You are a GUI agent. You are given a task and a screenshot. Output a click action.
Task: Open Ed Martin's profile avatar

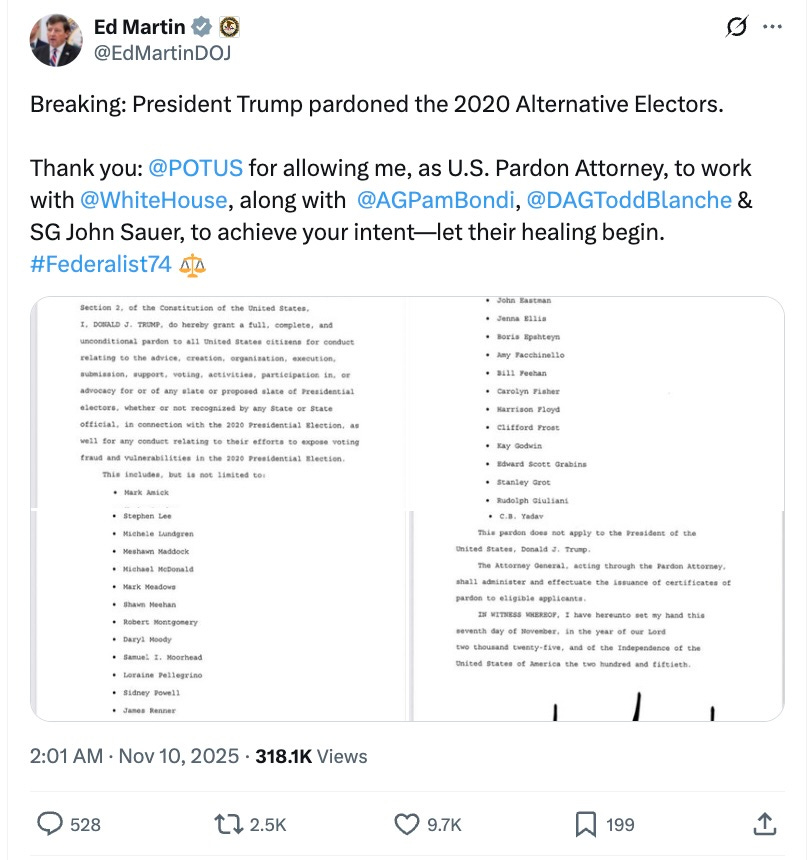(x=55, y=40)
